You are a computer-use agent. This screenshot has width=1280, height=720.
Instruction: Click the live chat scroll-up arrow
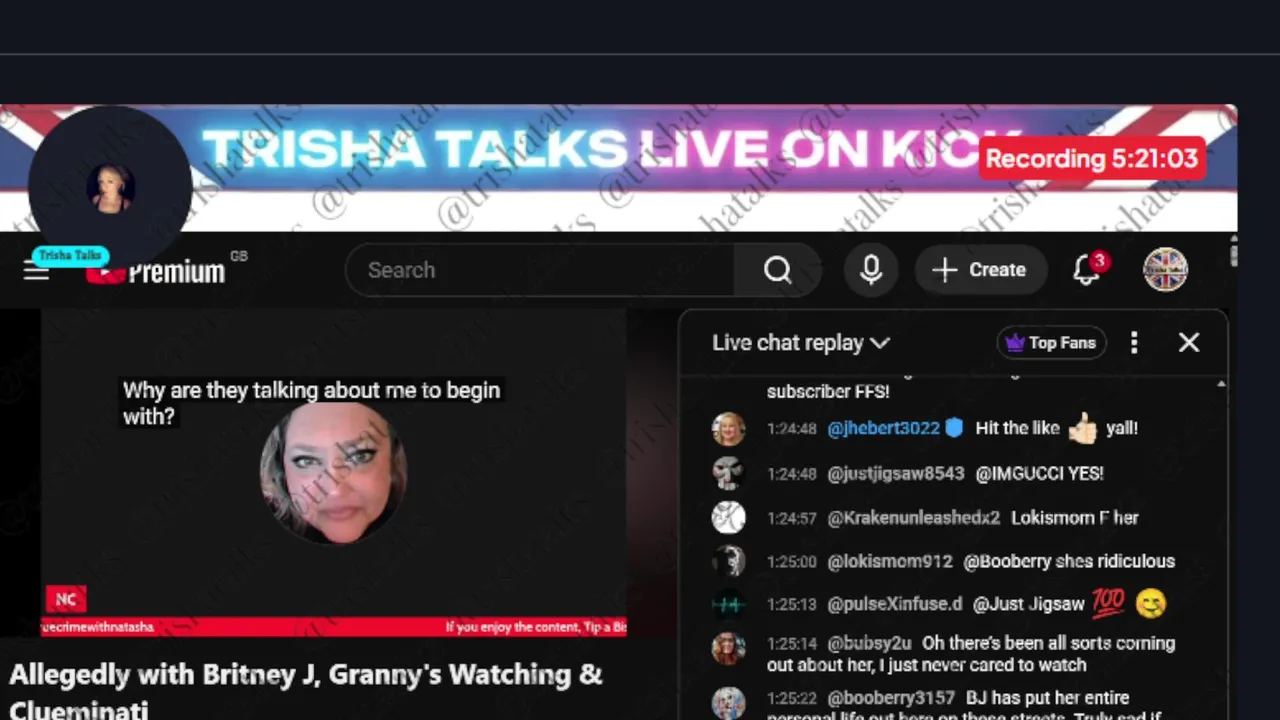click(1221, 385)
